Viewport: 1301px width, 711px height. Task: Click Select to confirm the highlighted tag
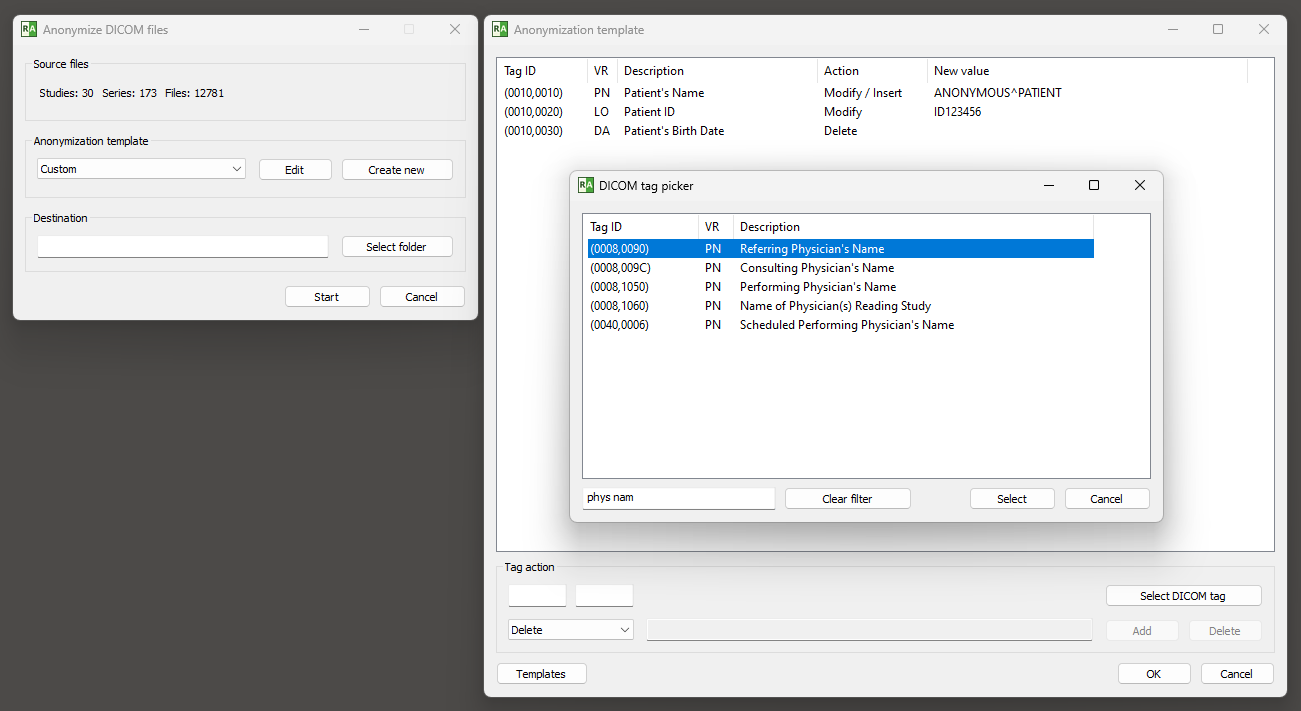pos(1012,498)
